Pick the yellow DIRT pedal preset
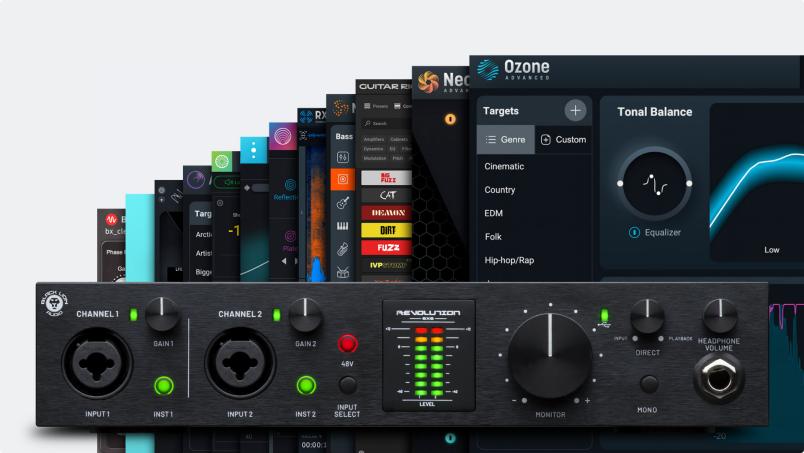Image resolution: width=804 pixels, height=453 pixels. pos(386,230)
